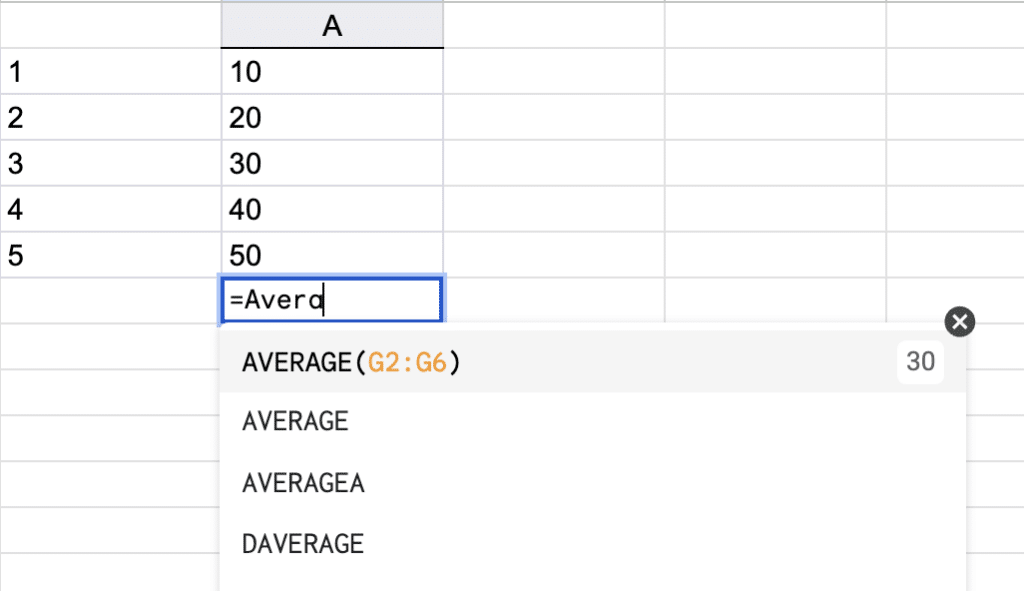This screenshot has width=1024, height=591.
Task: Click the formula input cell with =Avera
Action: click(x=332, y=300)
